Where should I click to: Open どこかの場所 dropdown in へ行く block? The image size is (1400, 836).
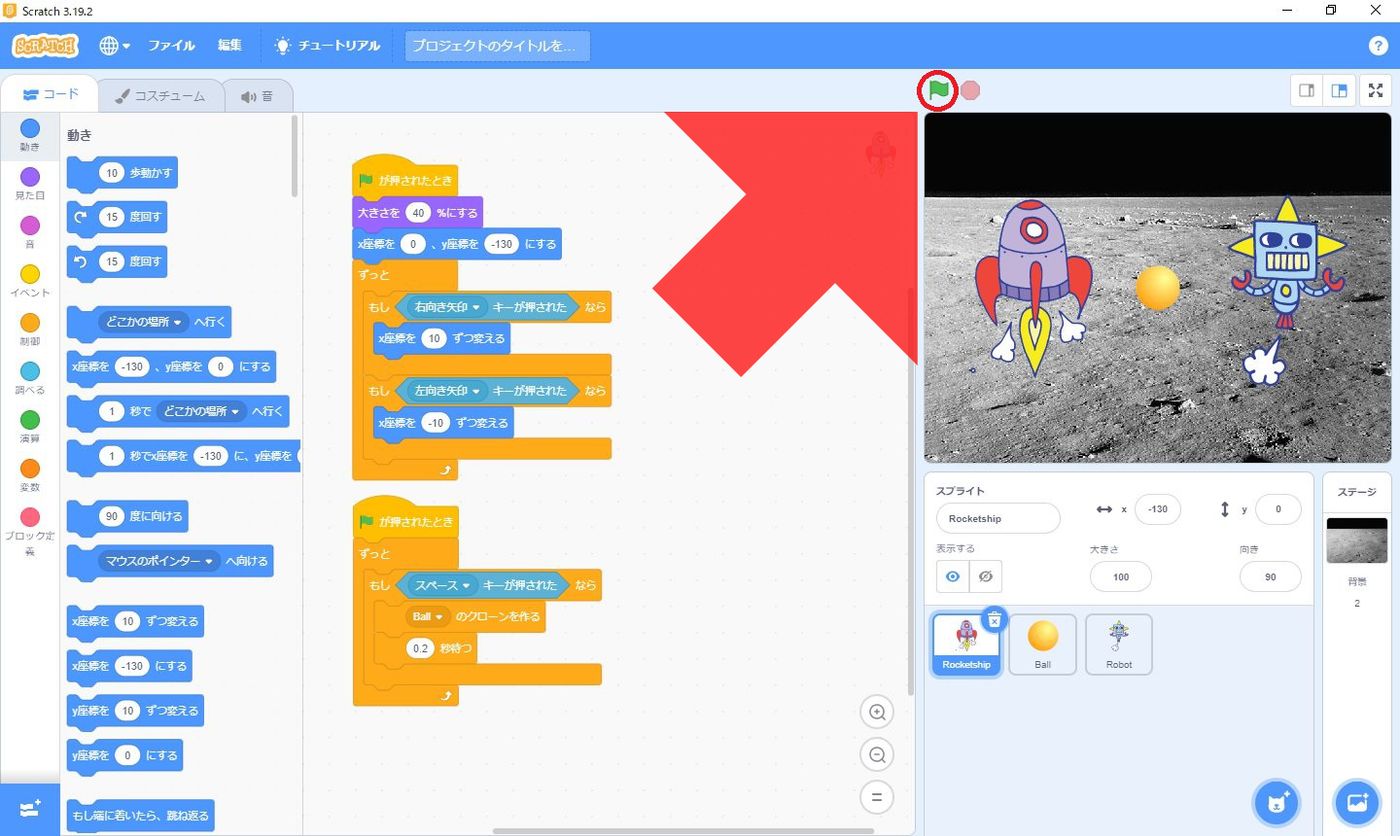(145, 322)
